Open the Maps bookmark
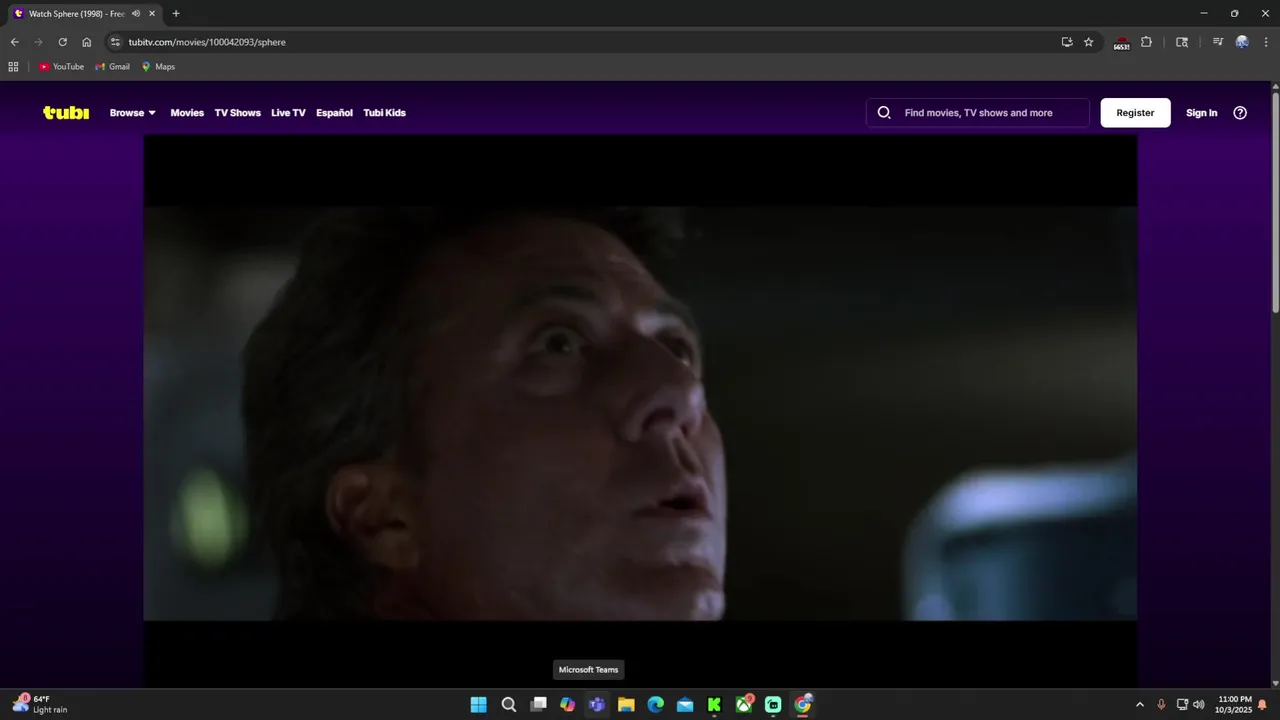The width and height of the screenshot is (1280, 720). point(158,67)
